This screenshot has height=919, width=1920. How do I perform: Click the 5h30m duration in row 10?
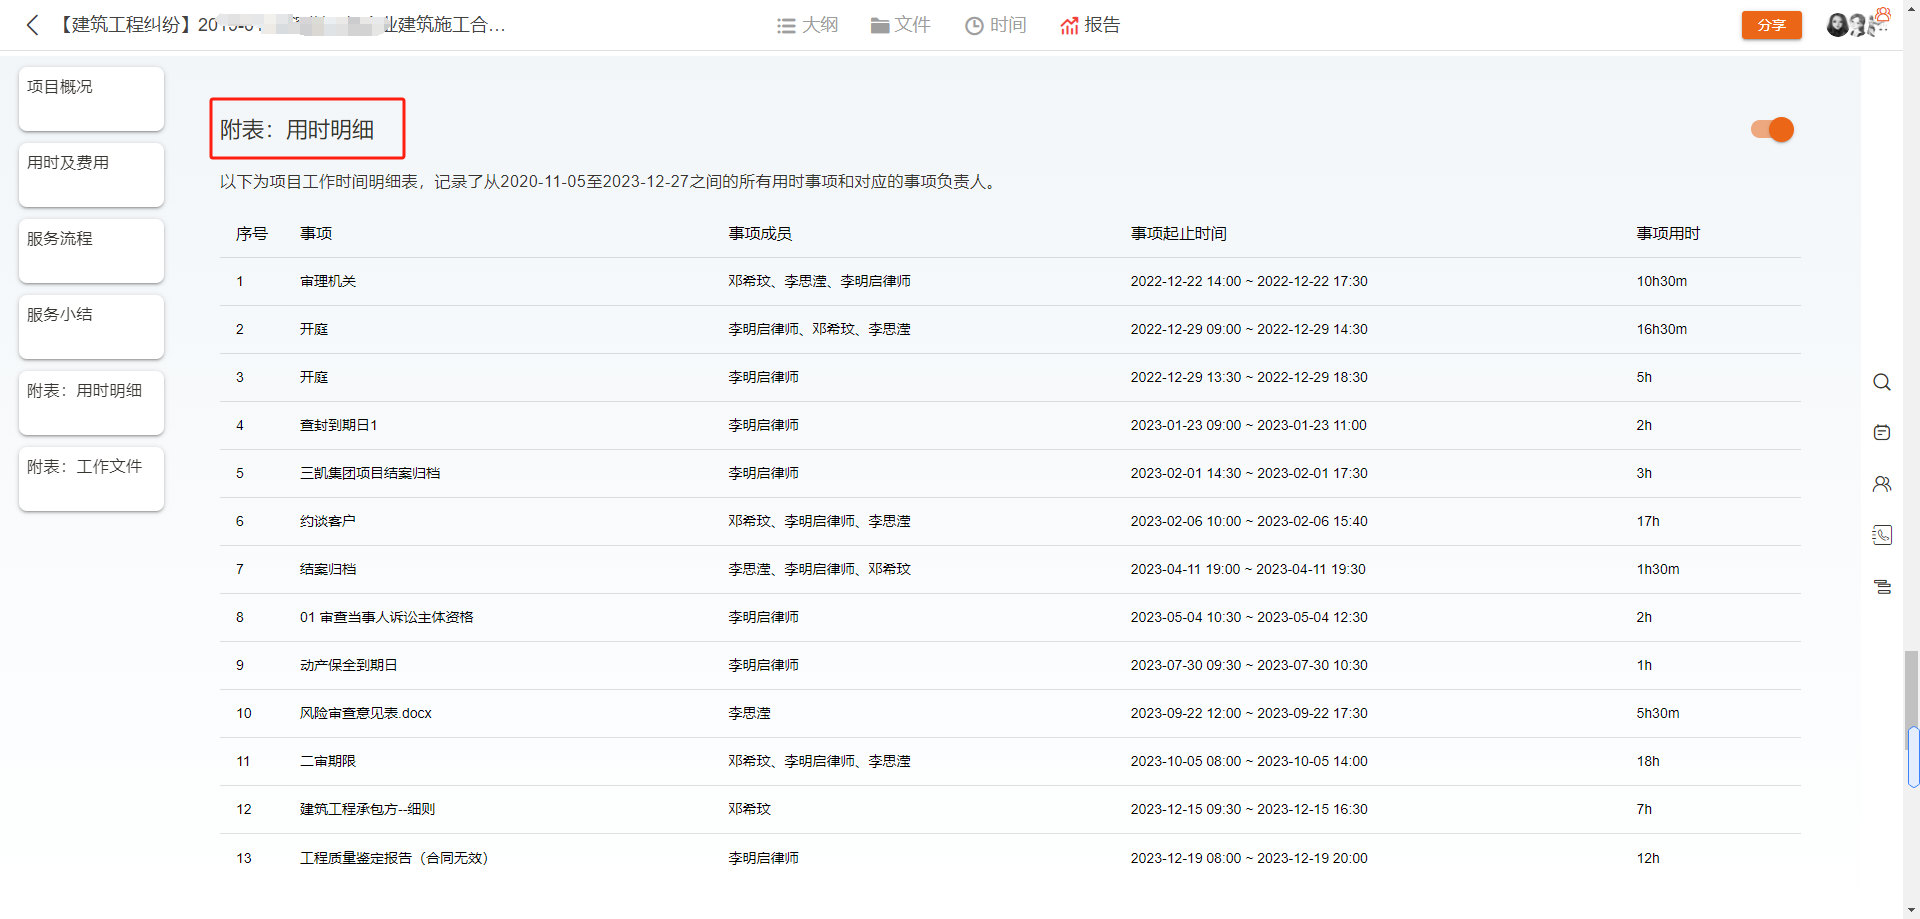[1658, 714]
